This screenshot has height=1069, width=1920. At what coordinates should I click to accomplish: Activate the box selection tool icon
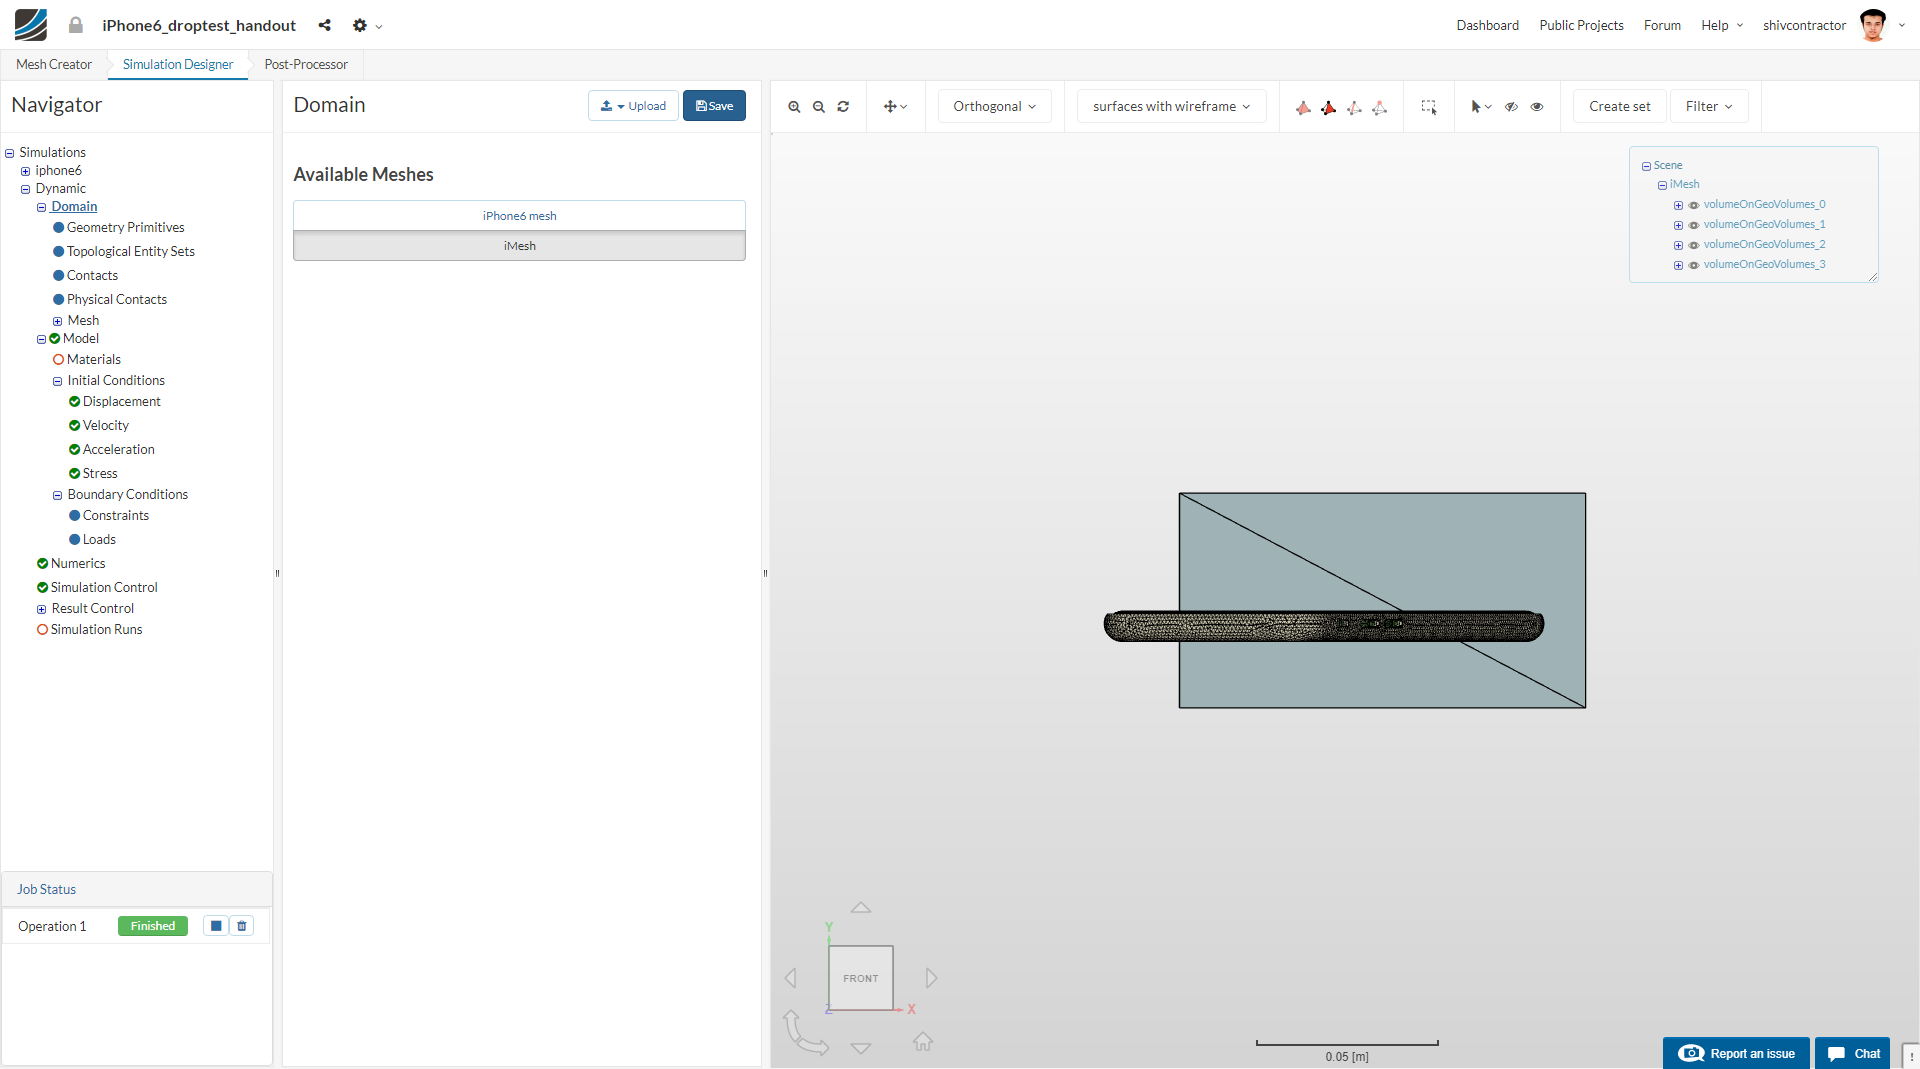click(1429, 107)
